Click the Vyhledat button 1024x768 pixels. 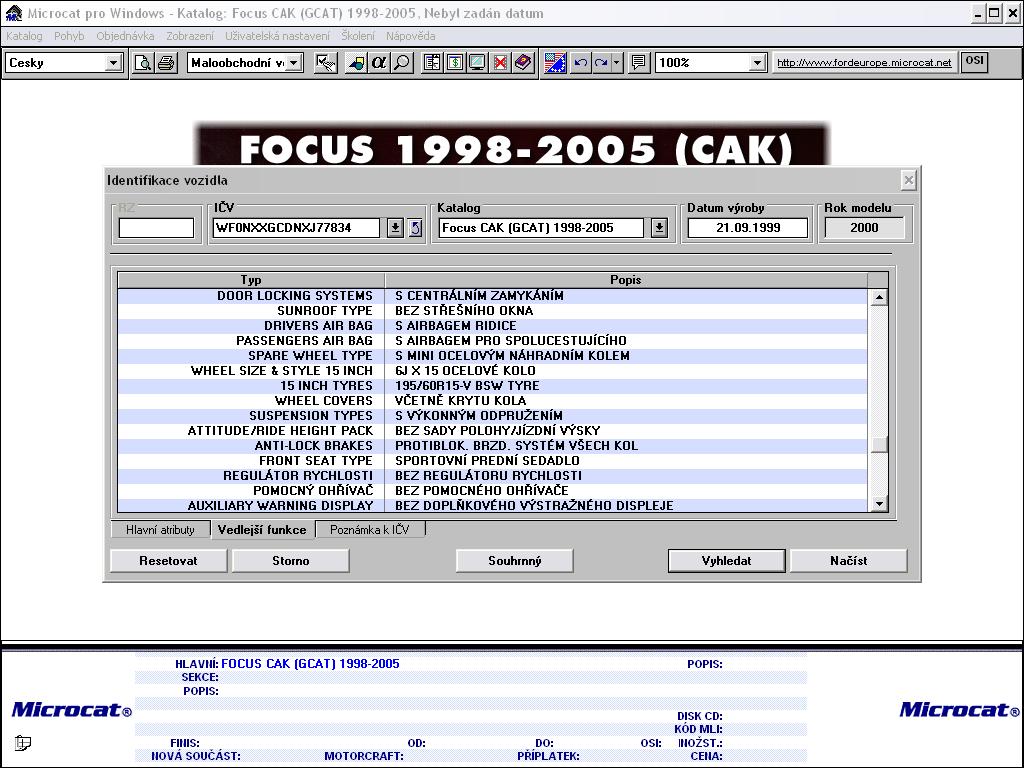pyautogui.click(x=727, y=561)
